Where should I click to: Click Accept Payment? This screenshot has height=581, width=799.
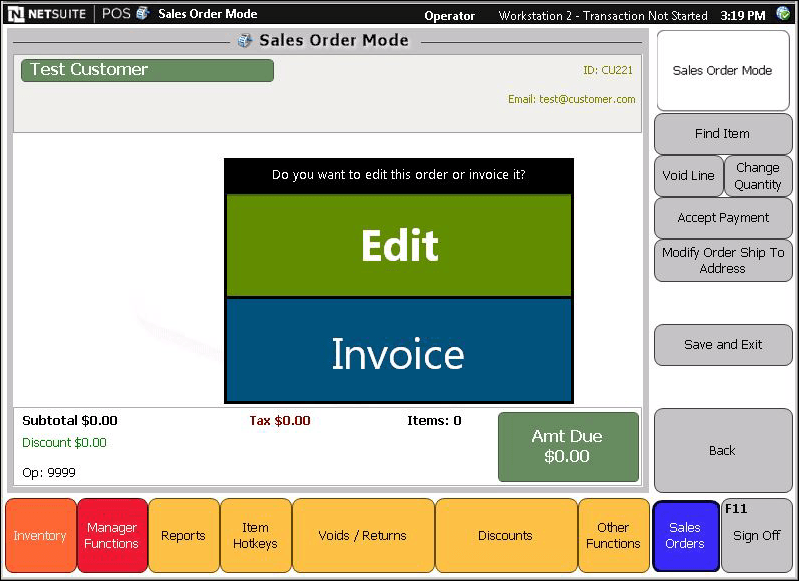click(x=723, y=218)
